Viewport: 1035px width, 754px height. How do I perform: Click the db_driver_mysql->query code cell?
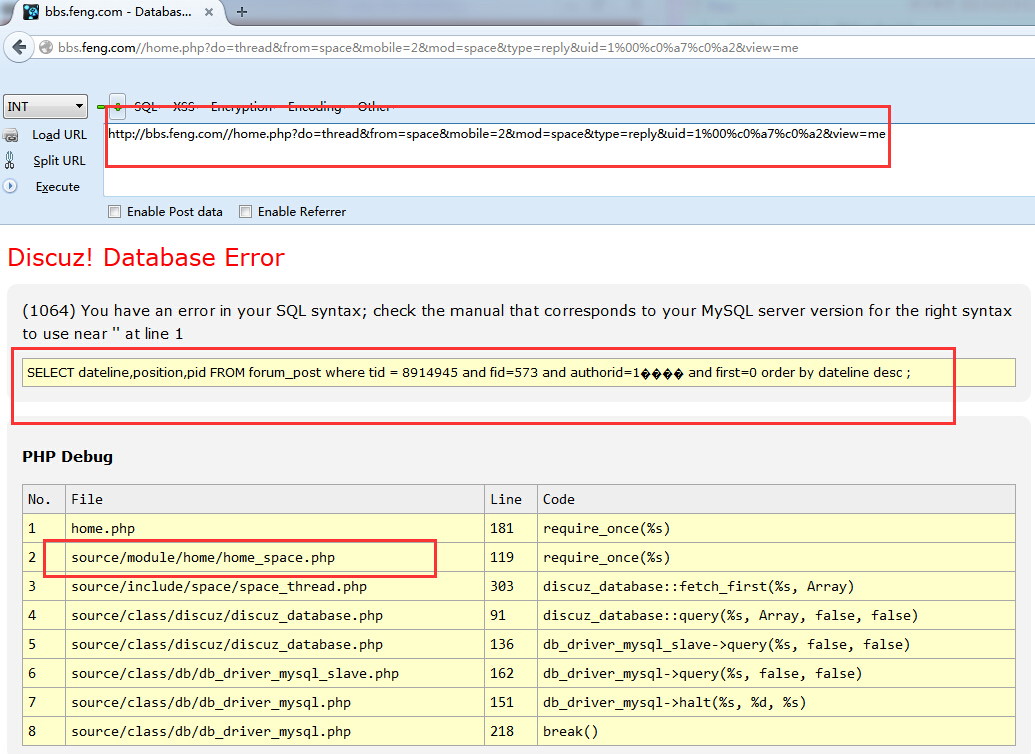(x=776, y=673)
